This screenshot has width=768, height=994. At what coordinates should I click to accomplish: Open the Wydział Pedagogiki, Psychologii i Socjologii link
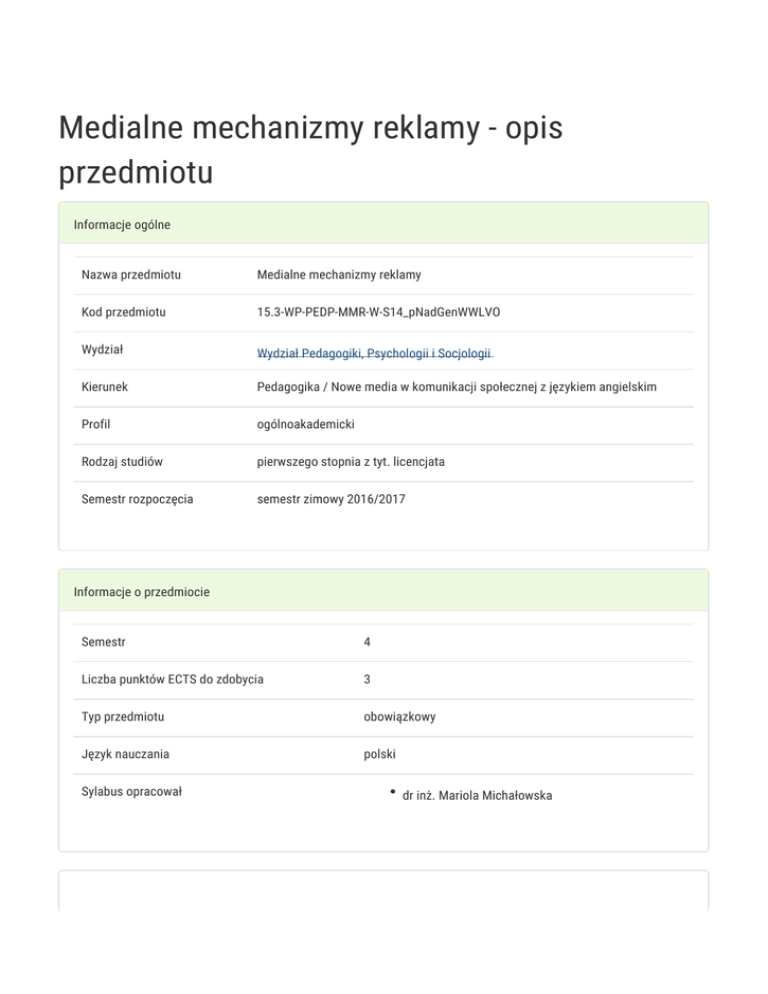click(374, 353)
